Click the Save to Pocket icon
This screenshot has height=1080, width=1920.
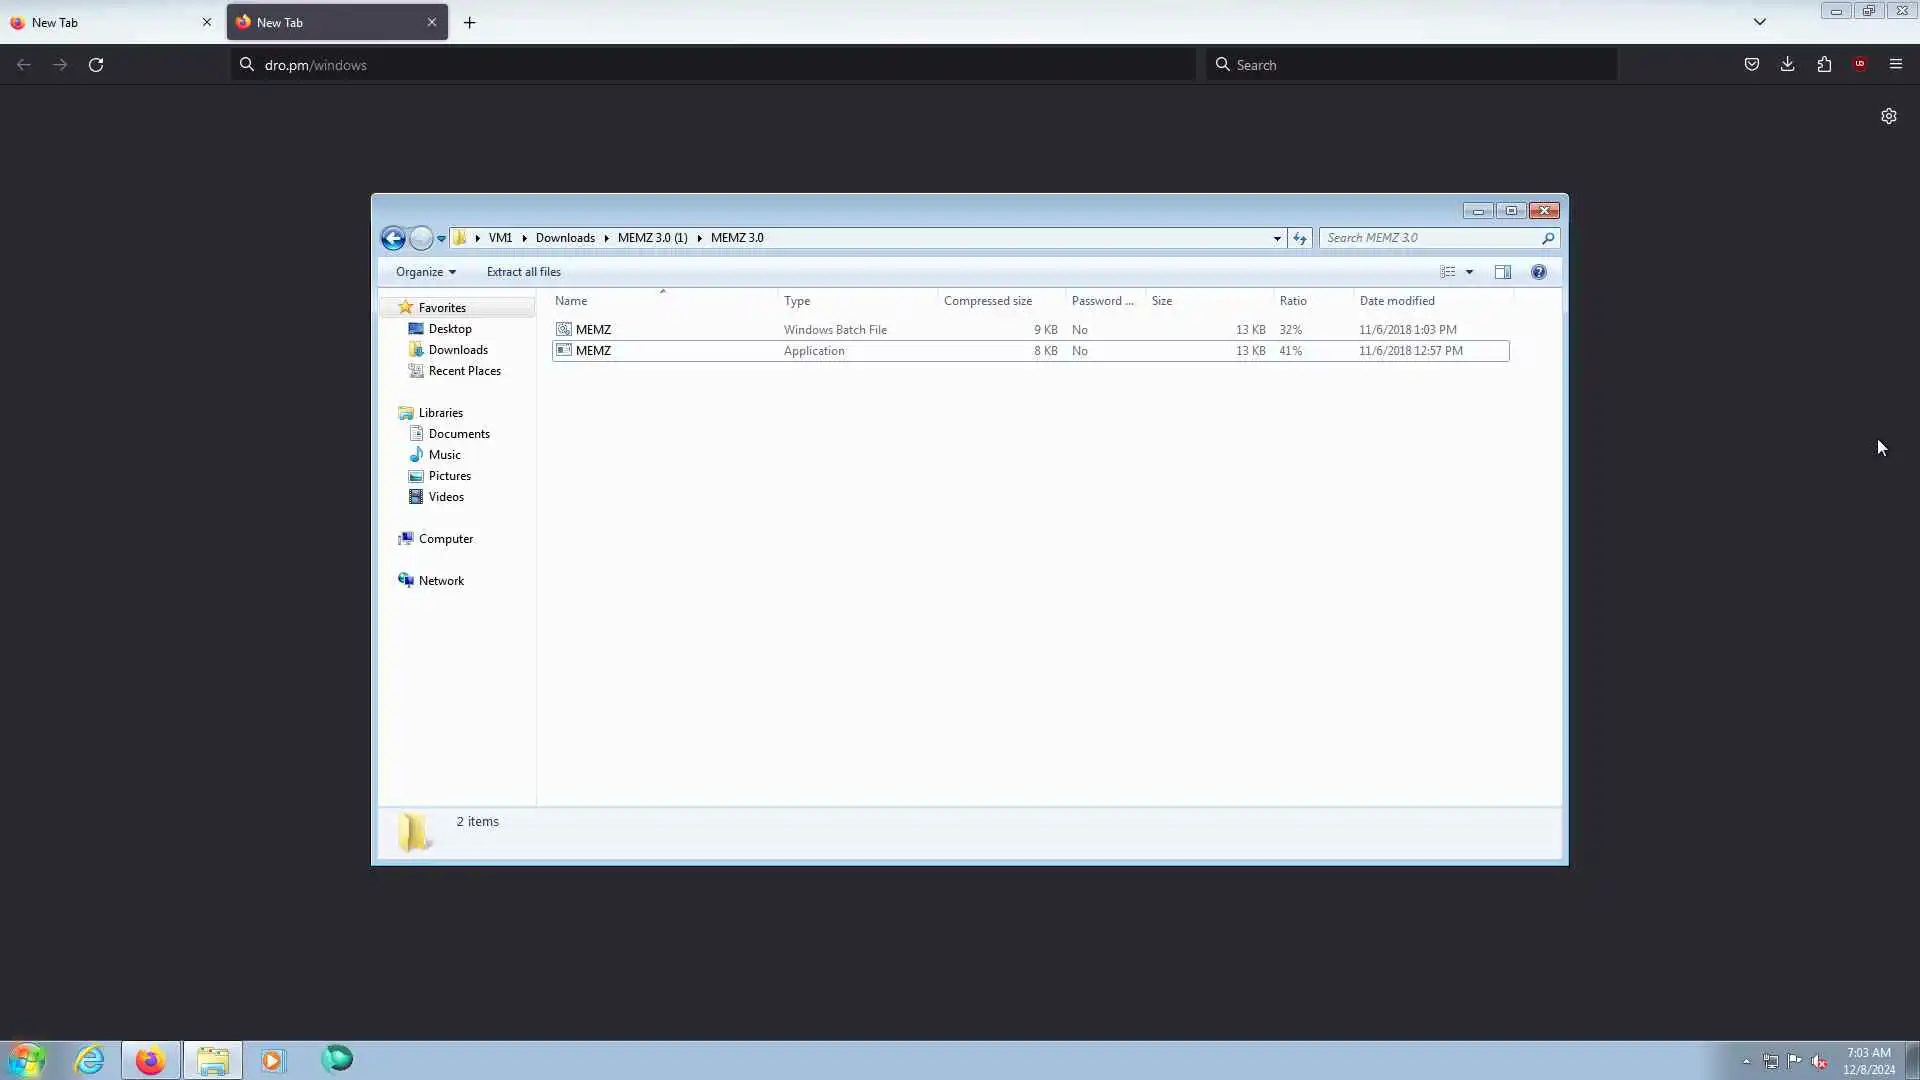(1751, 65)
